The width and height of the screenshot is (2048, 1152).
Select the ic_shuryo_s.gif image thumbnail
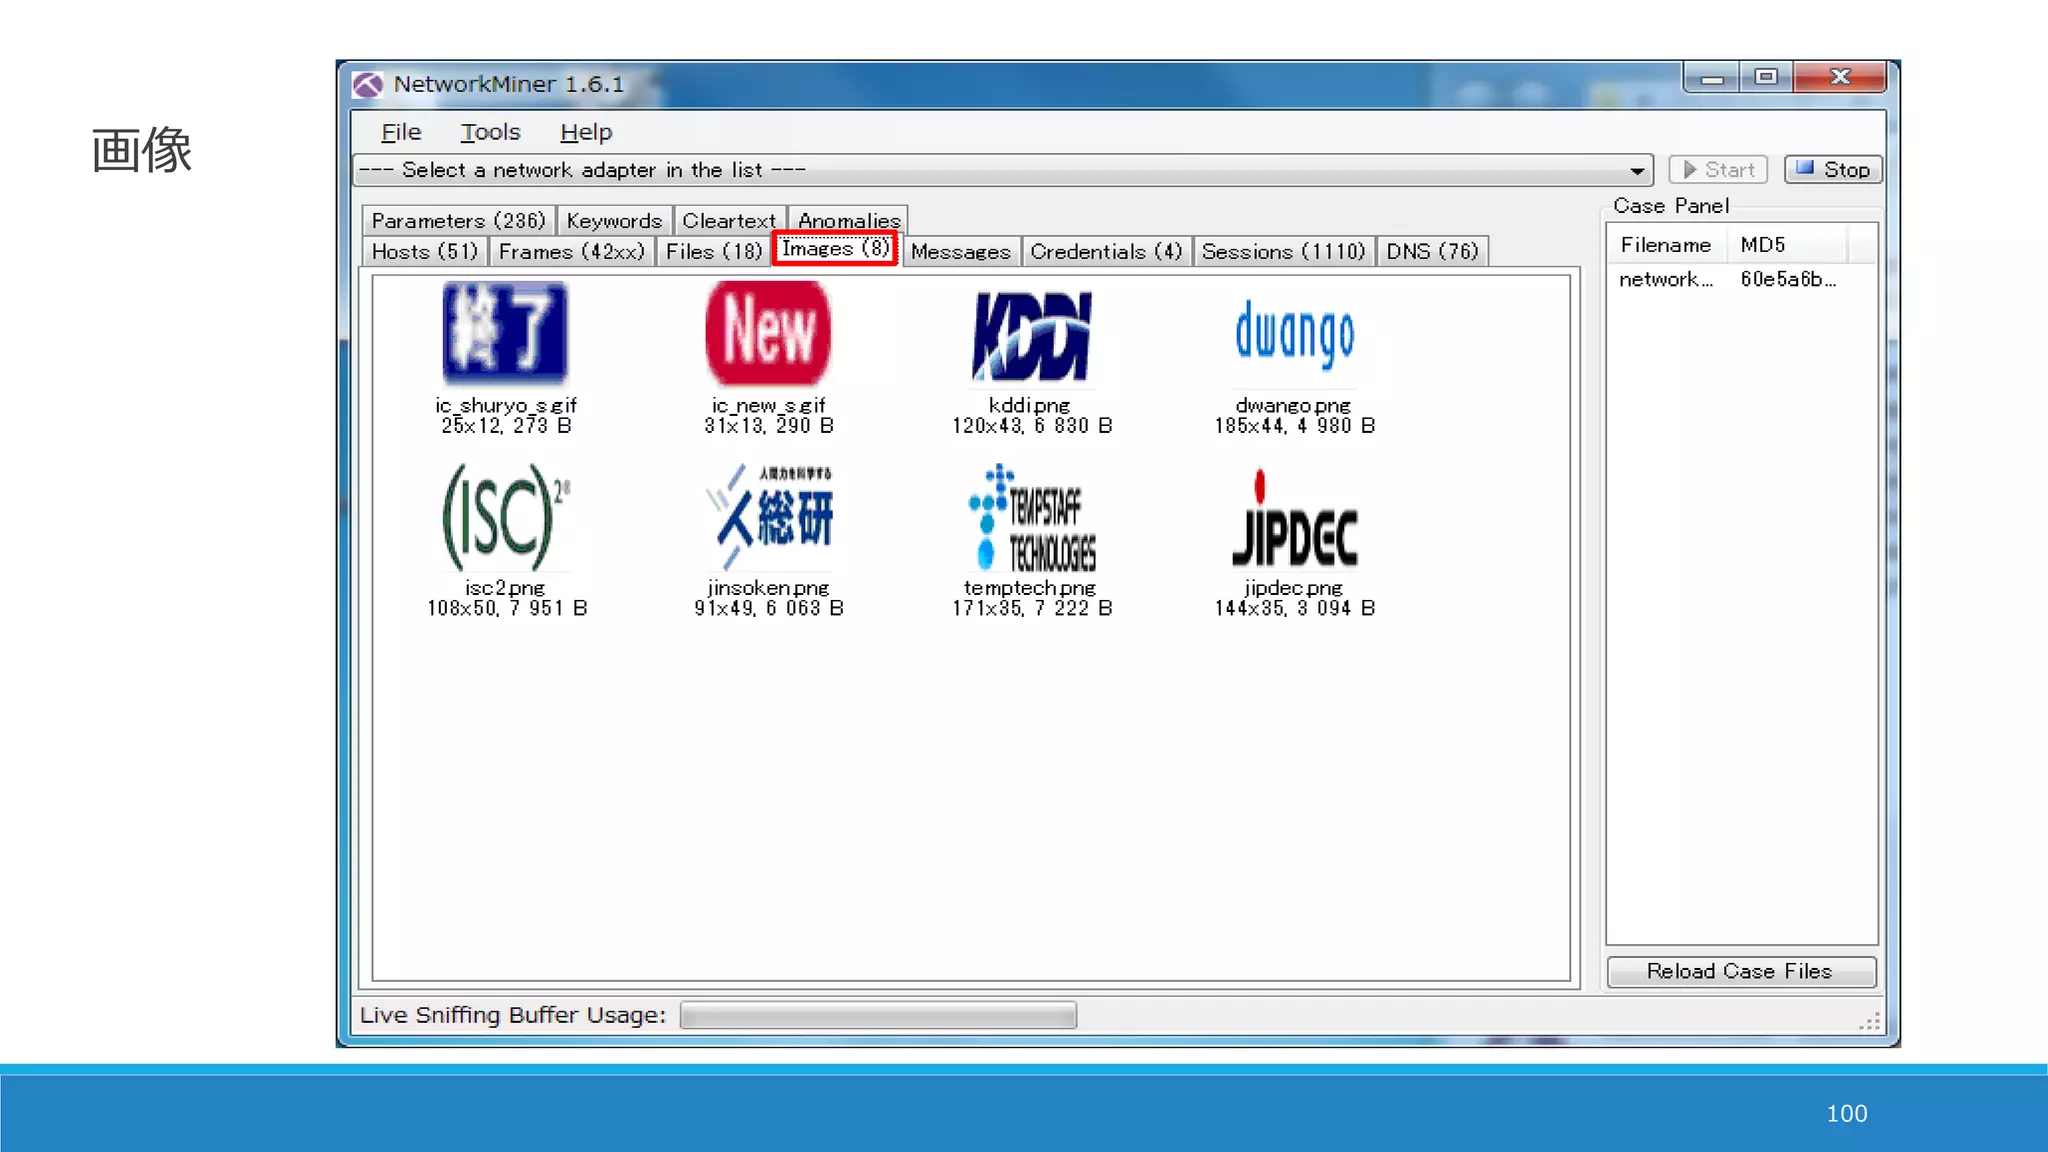(505, 334)
